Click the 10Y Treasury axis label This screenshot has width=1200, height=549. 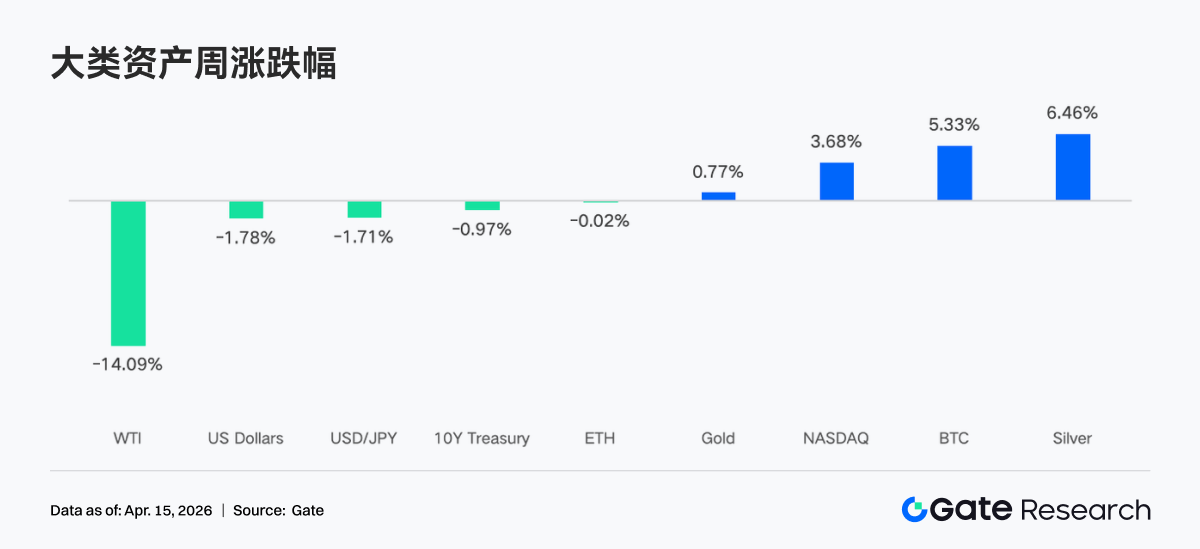pos(482,438)
